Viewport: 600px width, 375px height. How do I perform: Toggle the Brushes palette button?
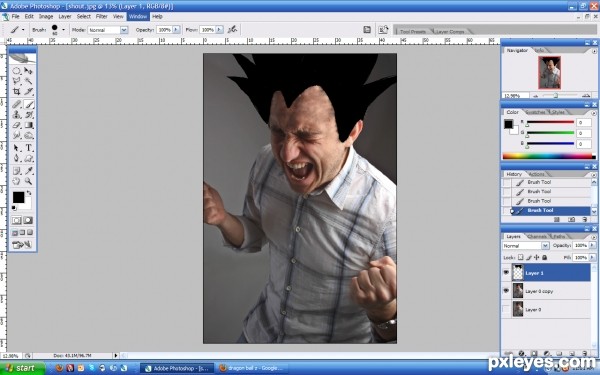click(x=367, y=29)
